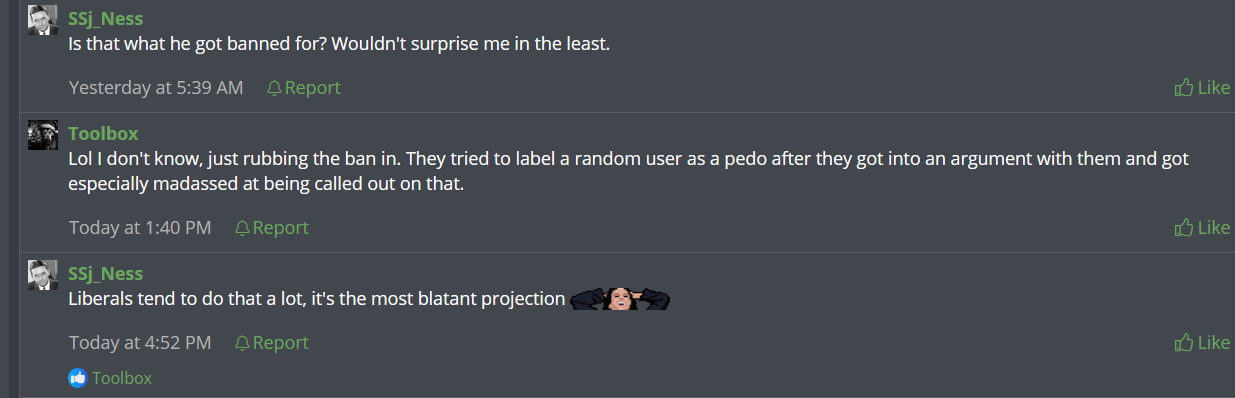
Task: Open SSj_Ness username on last comment
Action: point(106,274)
